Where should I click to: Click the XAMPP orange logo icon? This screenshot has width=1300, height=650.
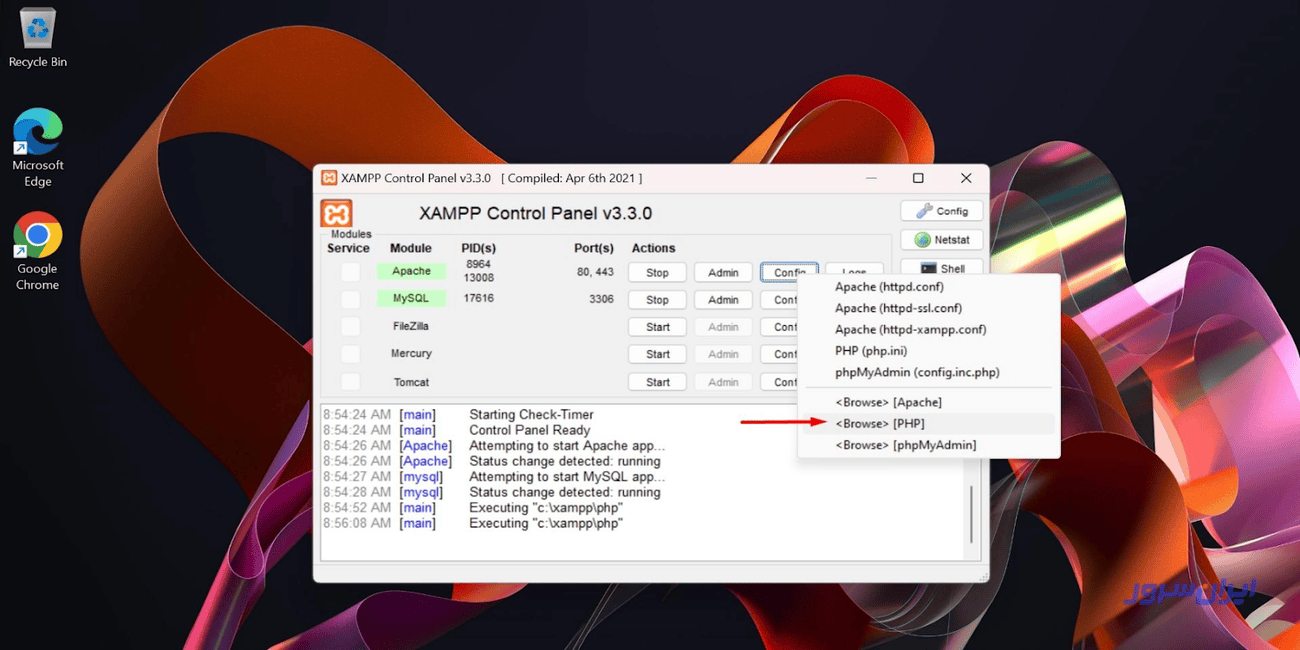pyautogui.click(x=338, y=213)
